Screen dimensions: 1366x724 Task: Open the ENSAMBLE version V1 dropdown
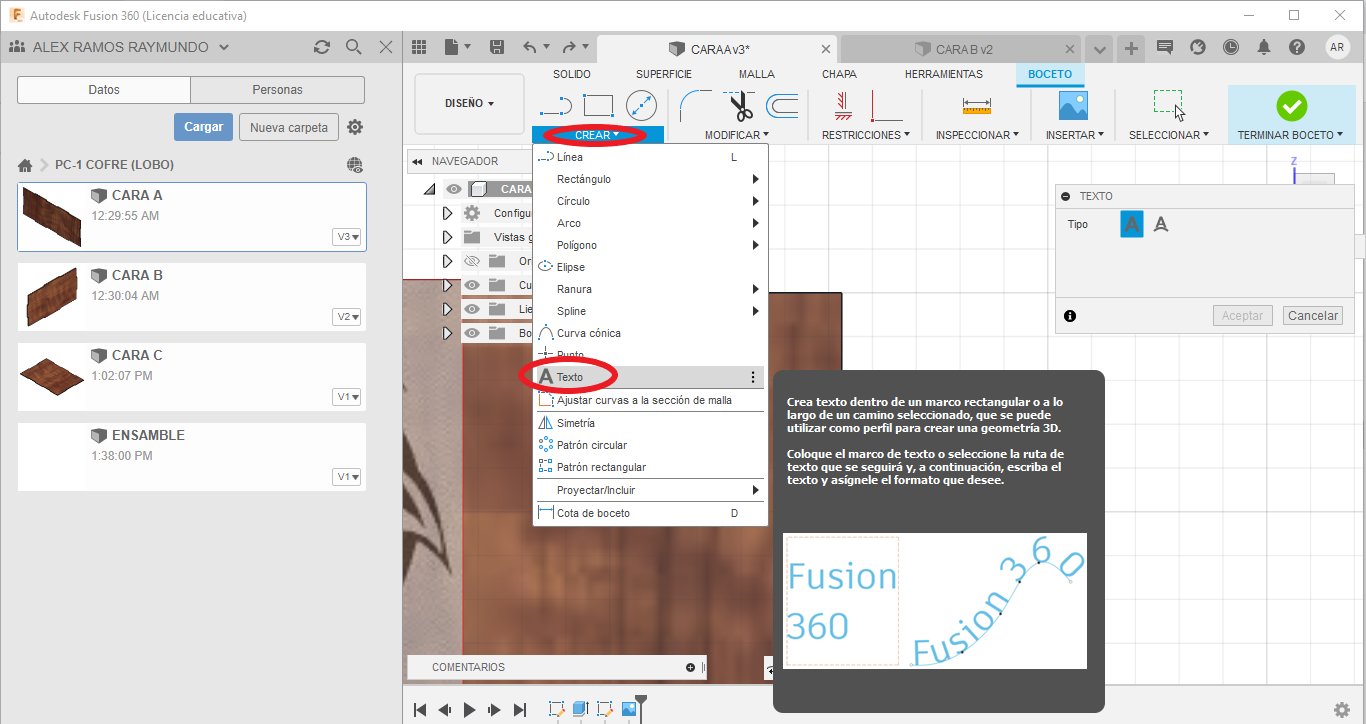click(348, 477)
